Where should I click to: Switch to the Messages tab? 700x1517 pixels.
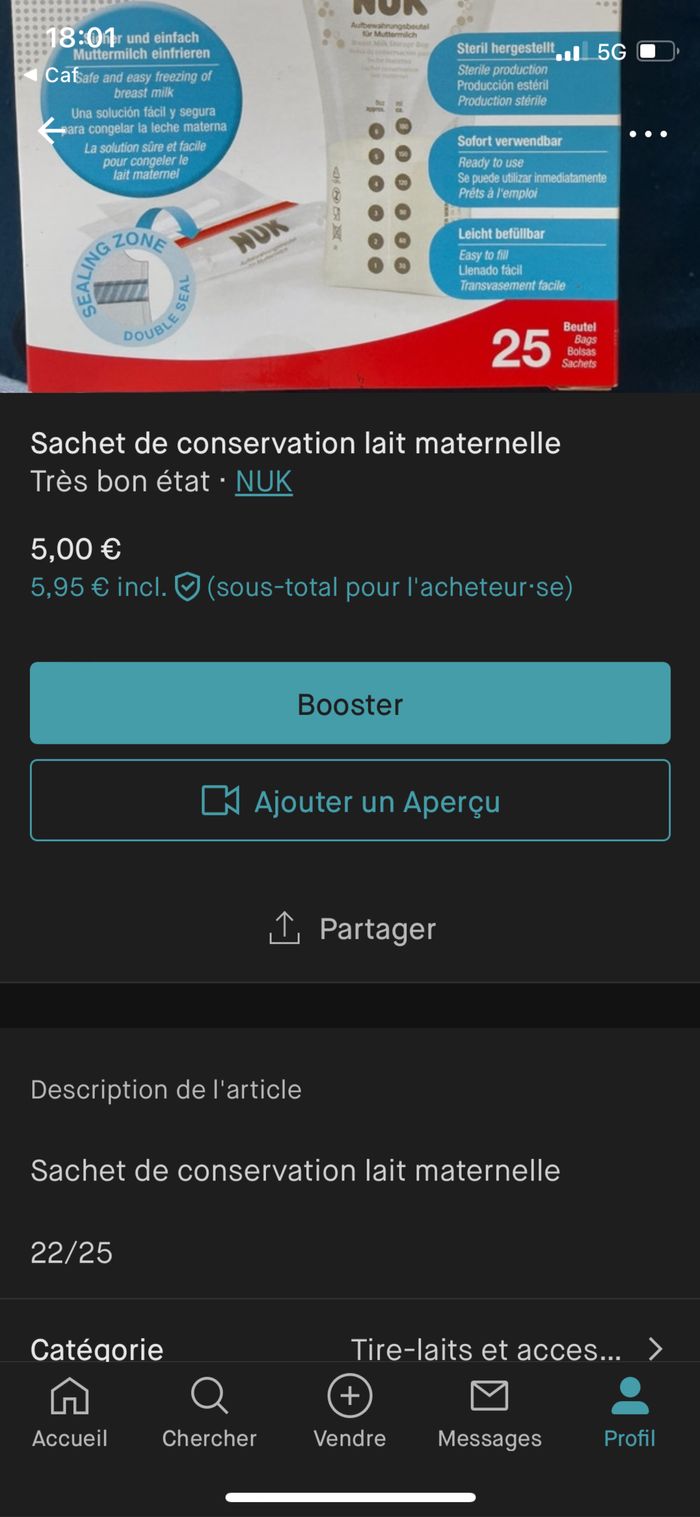pos(489,1410)
